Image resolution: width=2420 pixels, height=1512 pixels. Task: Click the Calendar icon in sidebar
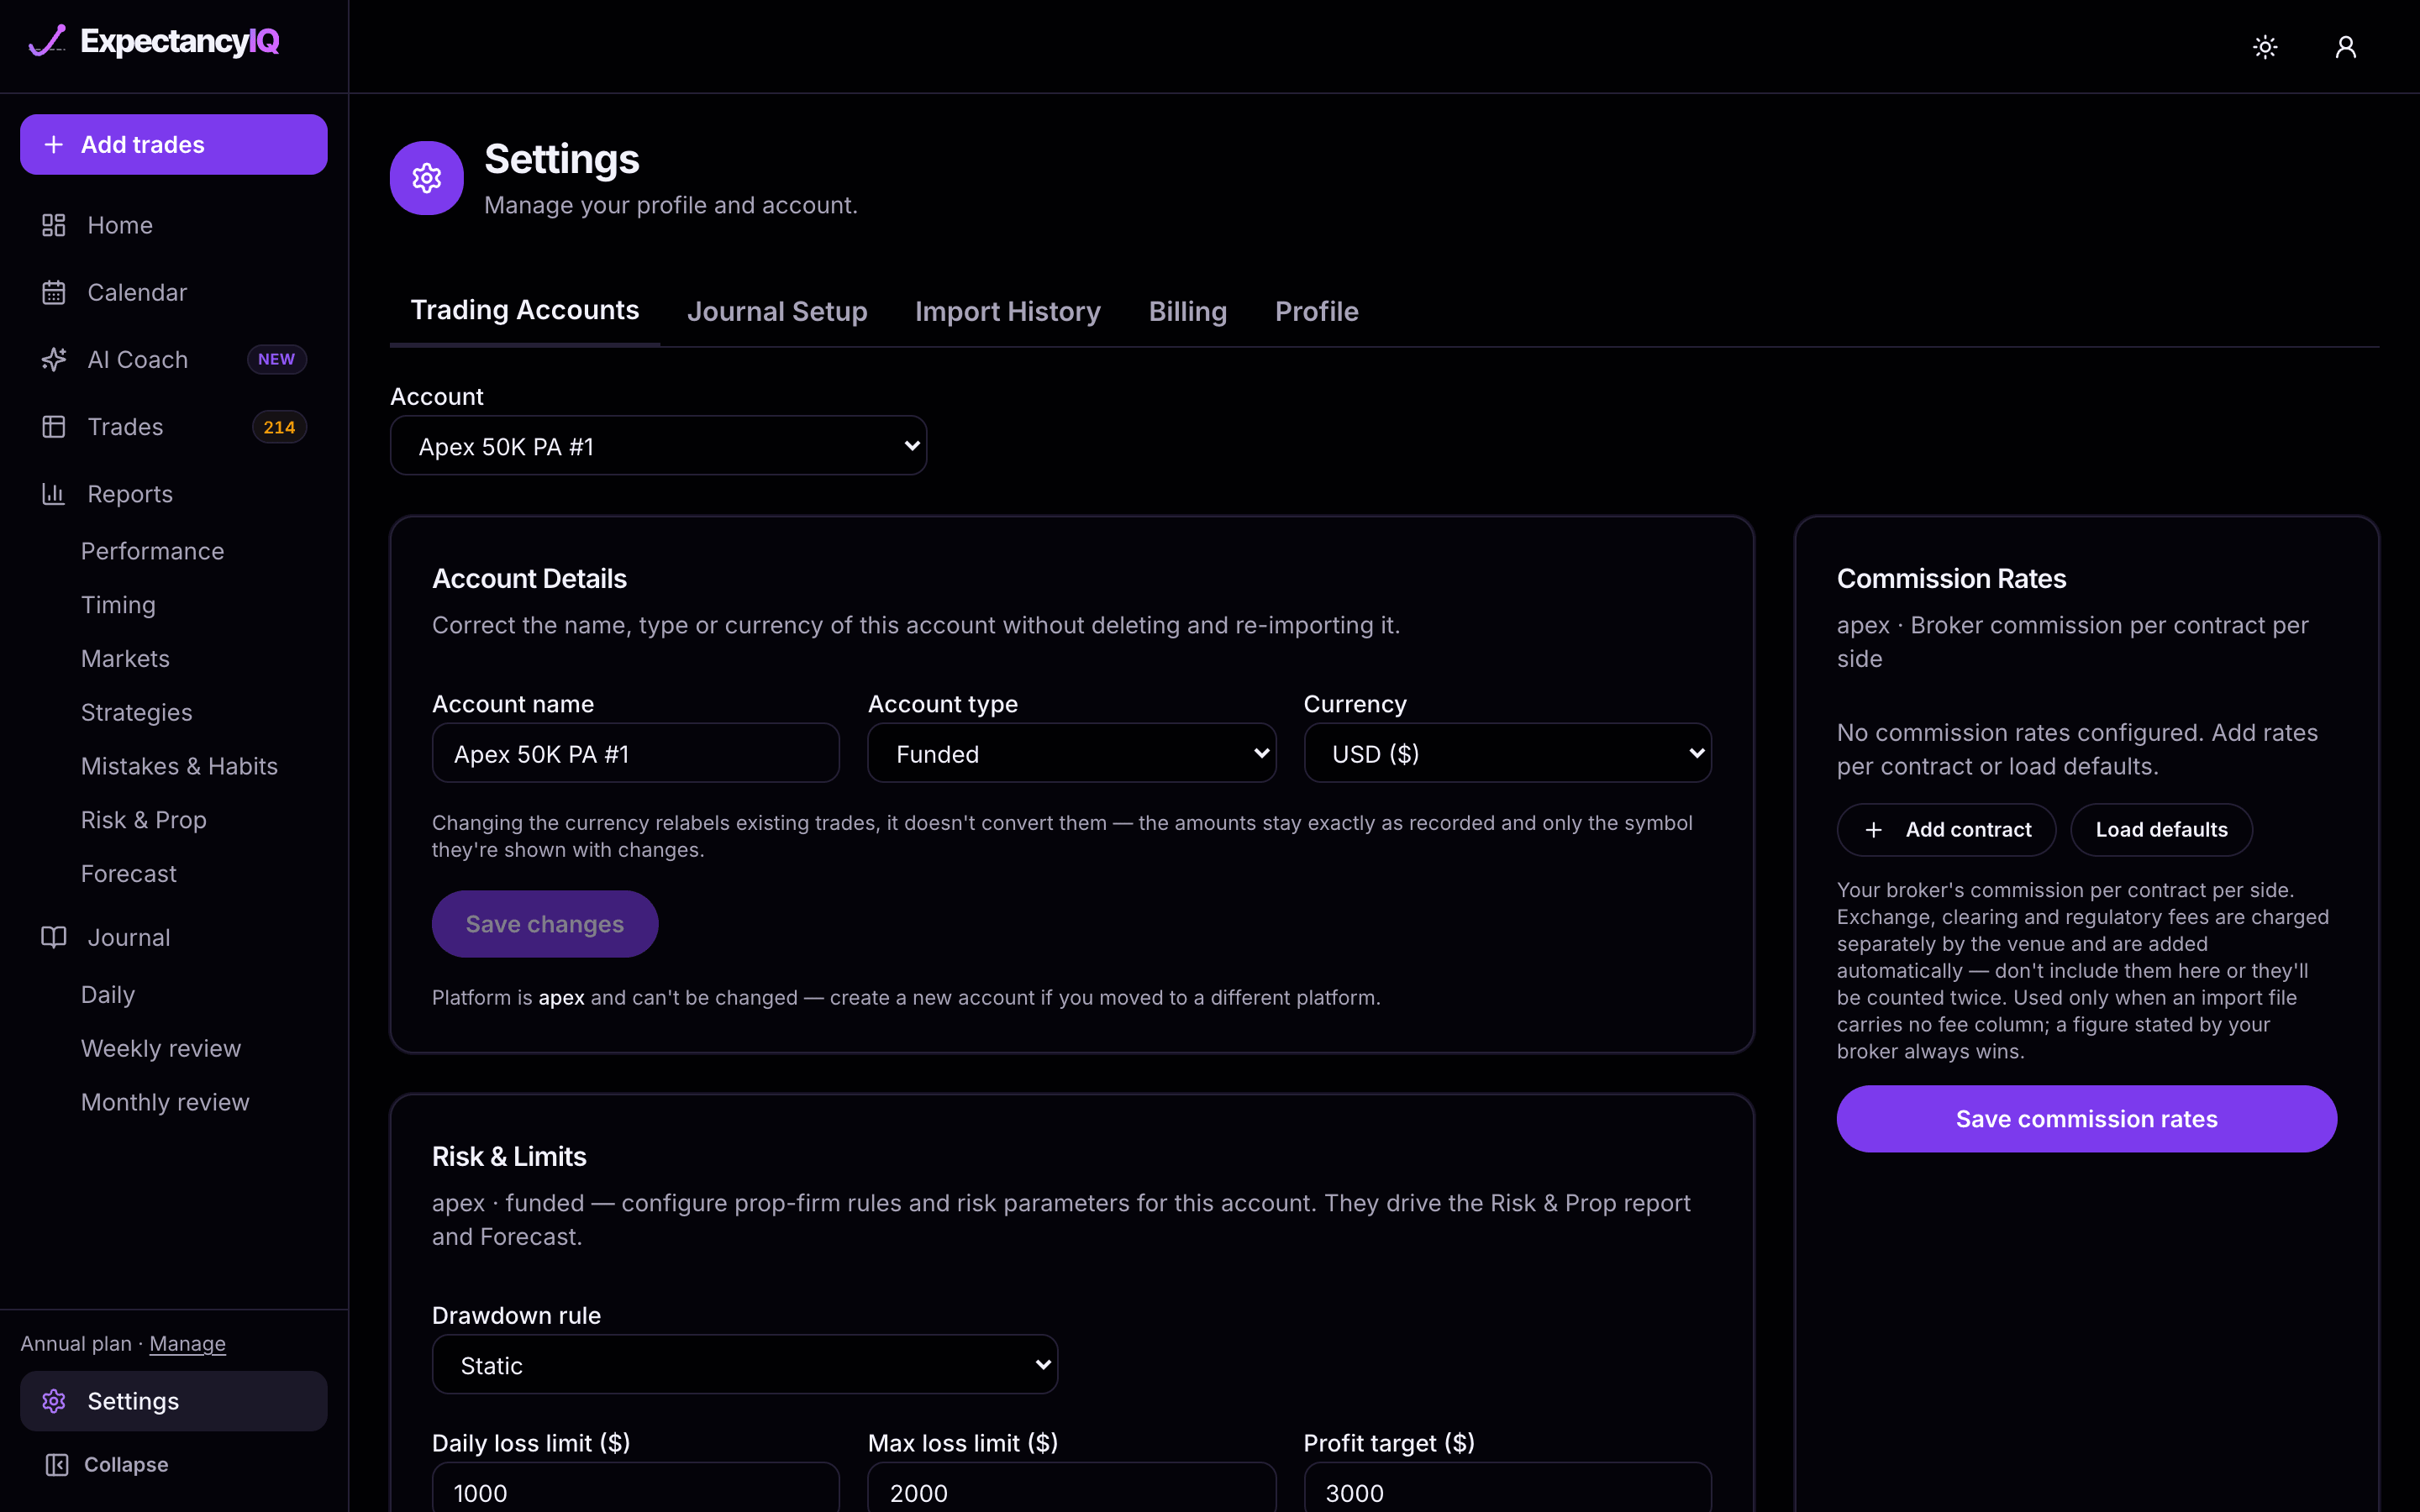(54, 292)
